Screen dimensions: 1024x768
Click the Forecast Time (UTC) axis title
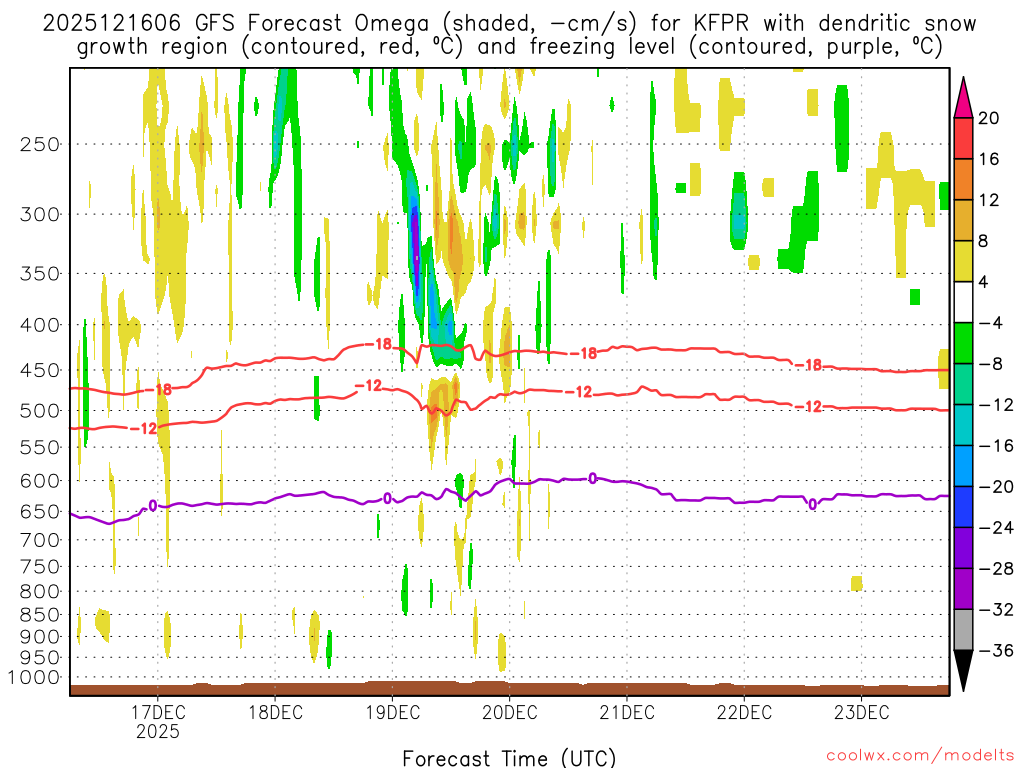point(509,757)
